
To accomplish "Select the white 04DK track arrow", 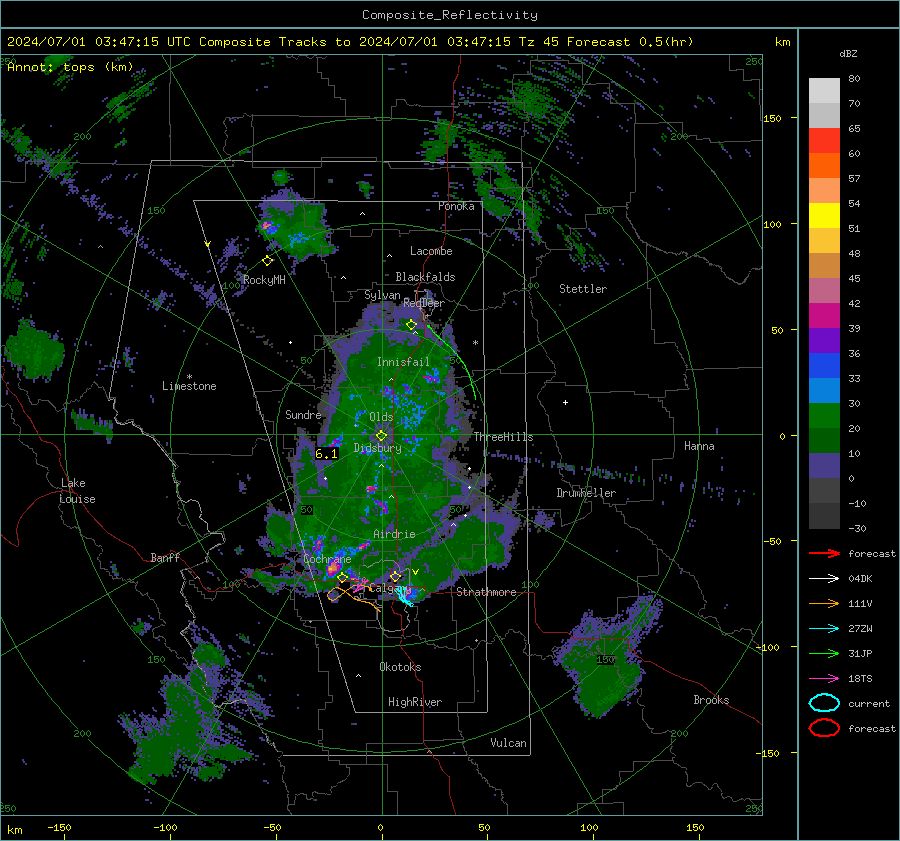I will (x=824, y=579).
